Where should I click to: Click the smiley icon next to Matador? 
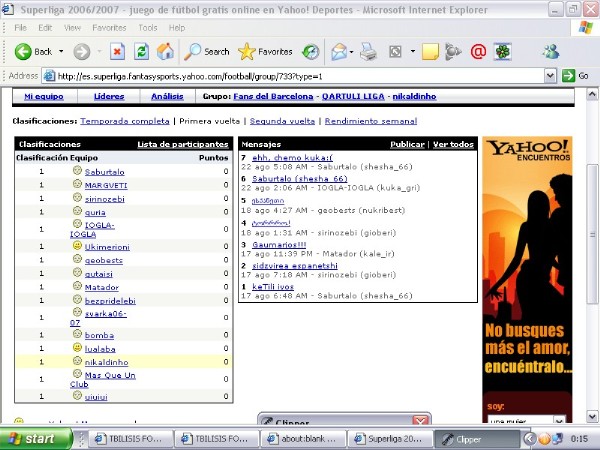[77, 285]
